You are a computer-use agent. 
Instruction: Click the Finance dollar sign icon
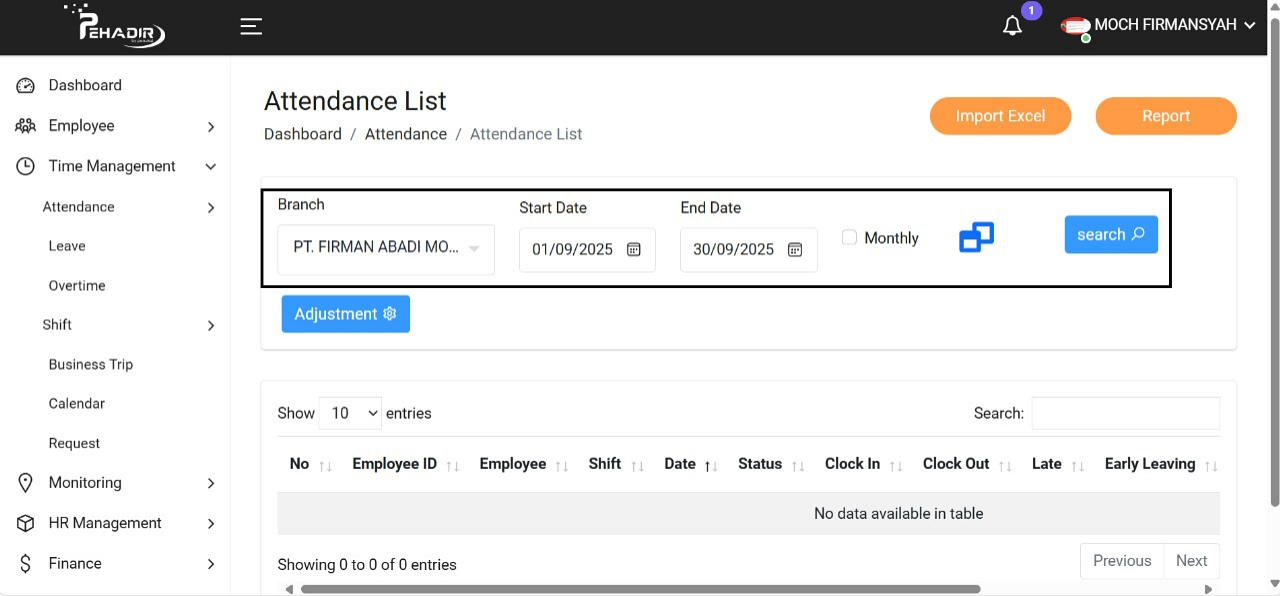pos(26,564)
